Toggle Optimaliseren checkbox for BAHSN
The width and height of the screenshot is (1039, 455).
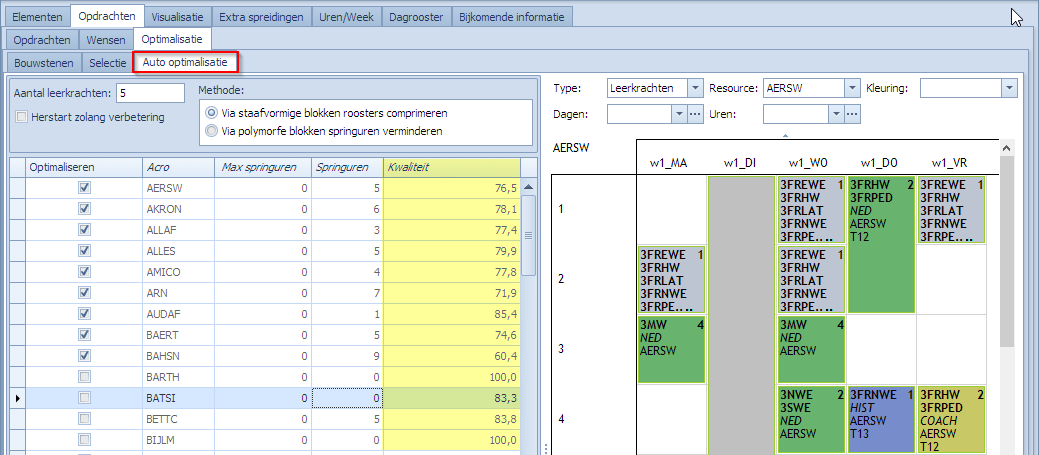(x=84, y=356)
